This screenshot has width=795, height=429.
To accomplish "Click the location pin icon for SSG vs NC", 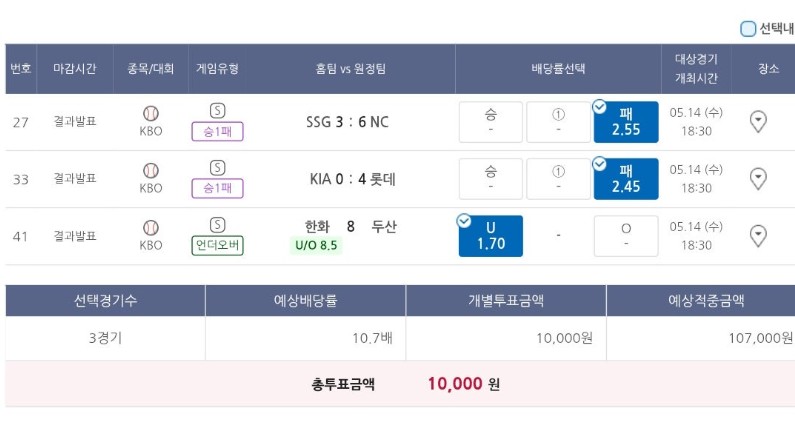I will pos(758,122).
